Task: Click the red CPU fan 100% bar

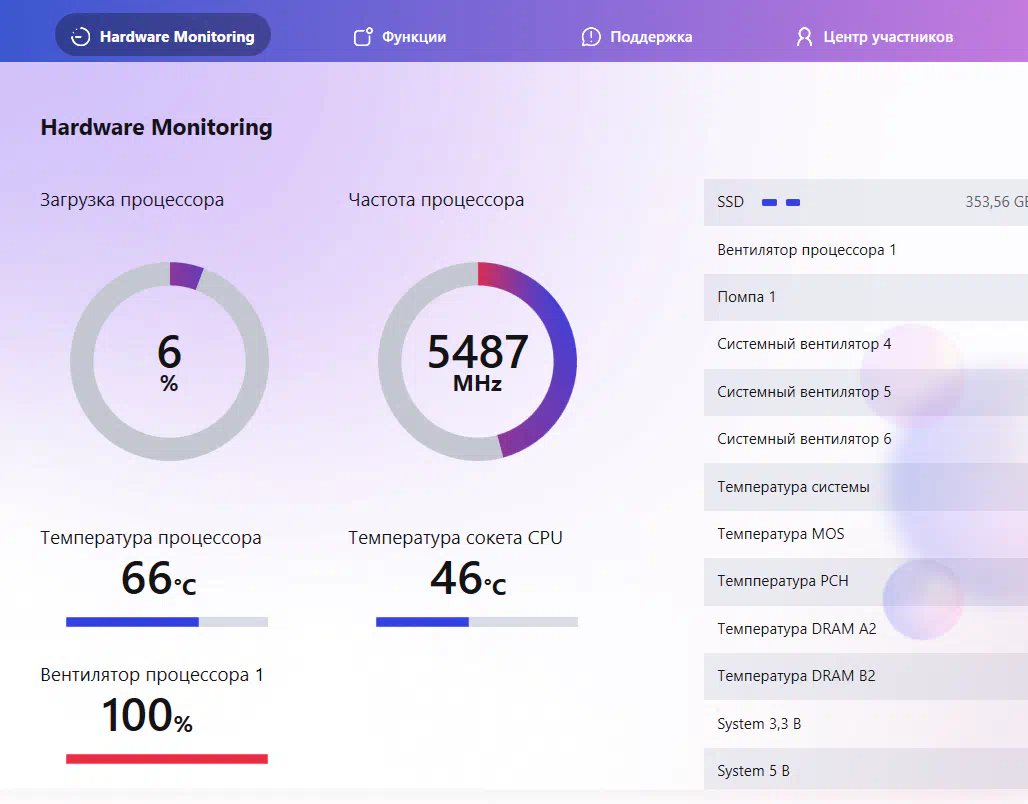Action: tap(166, 759)
